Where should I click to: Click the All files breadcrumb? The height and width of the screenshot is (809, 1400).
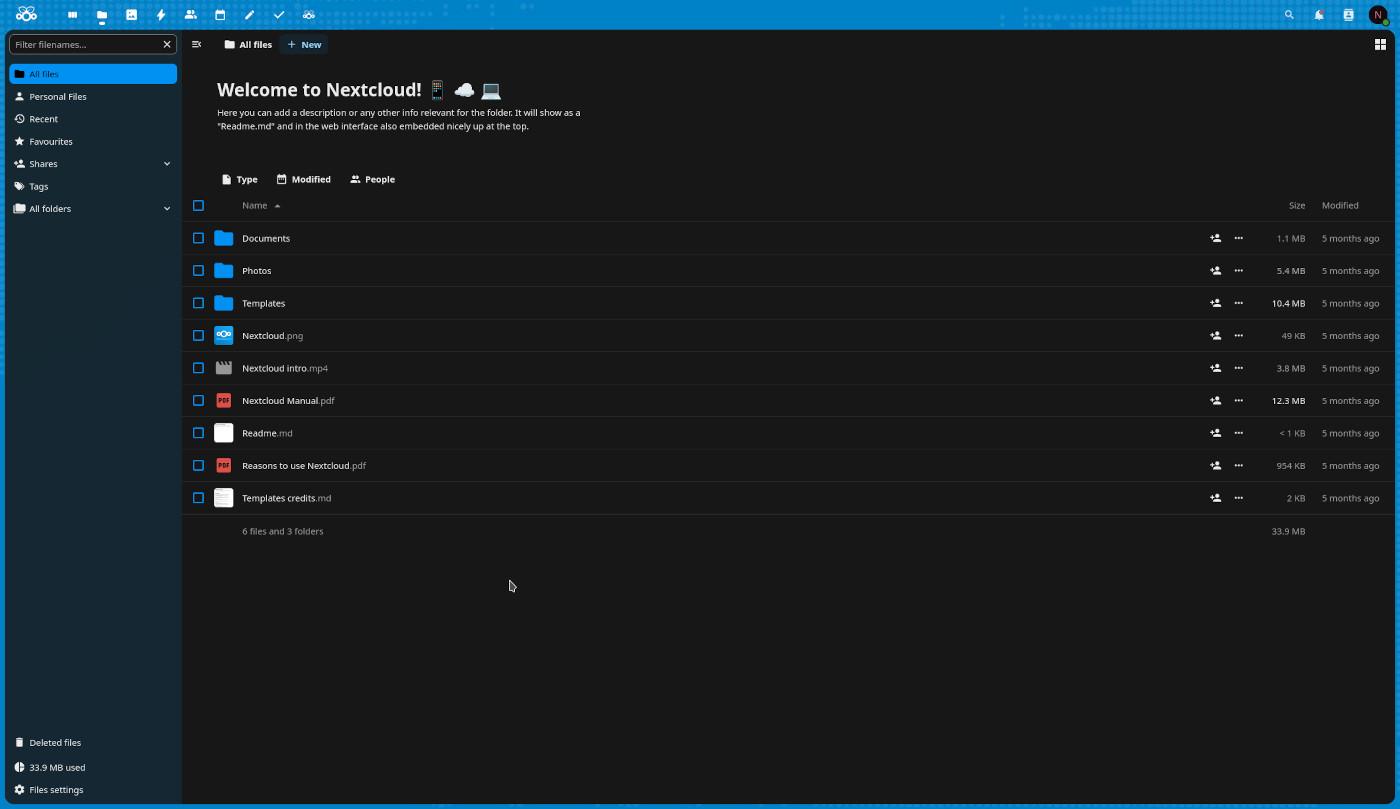click(248, 44)
